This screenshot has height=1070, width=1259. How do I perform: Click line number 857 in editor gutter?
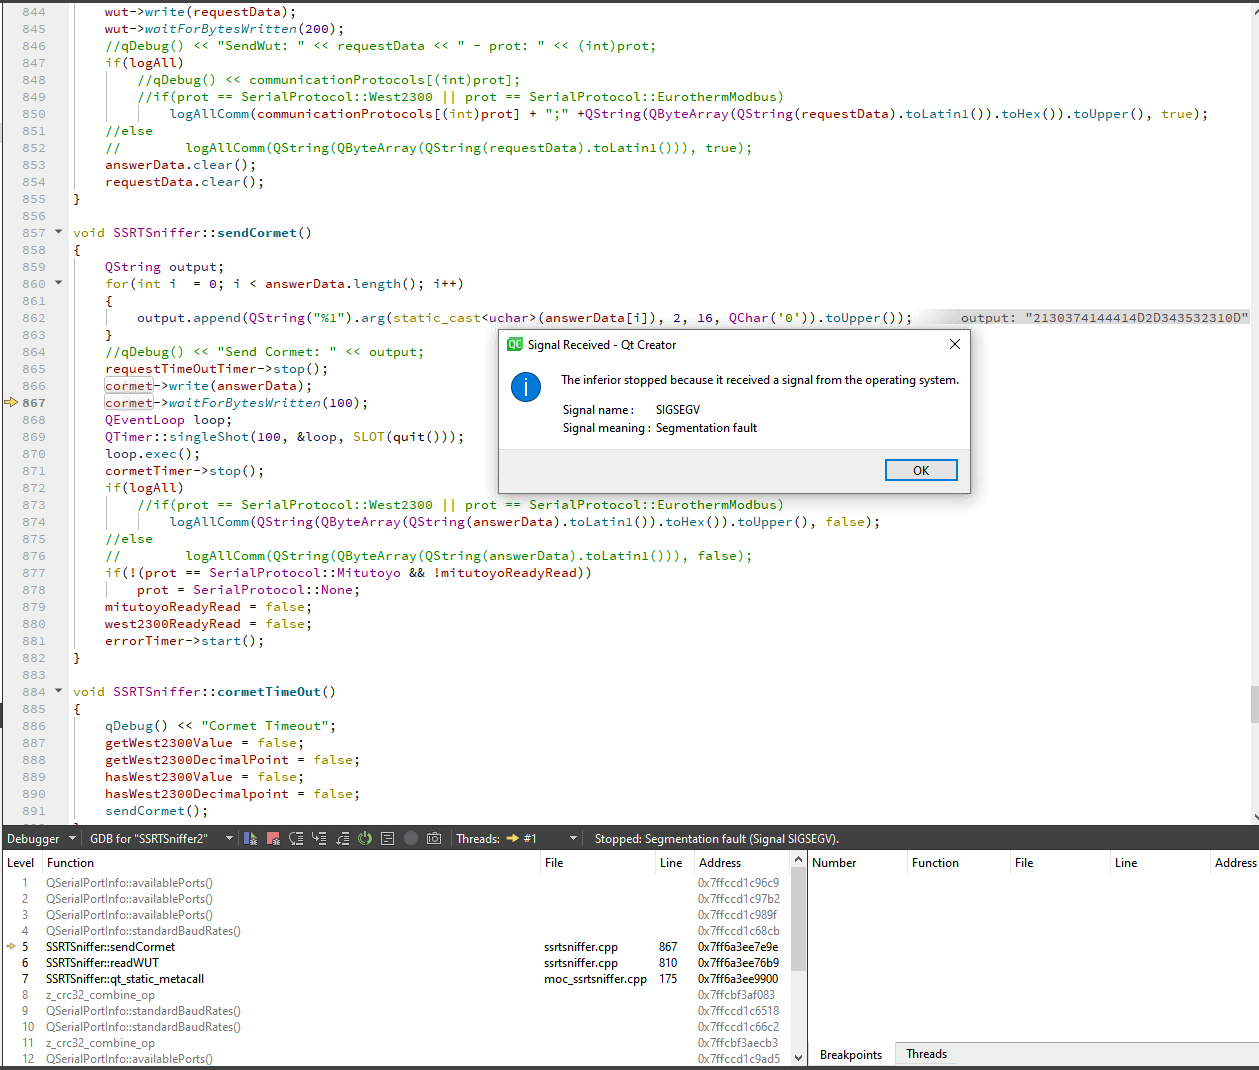pos(33,232)
